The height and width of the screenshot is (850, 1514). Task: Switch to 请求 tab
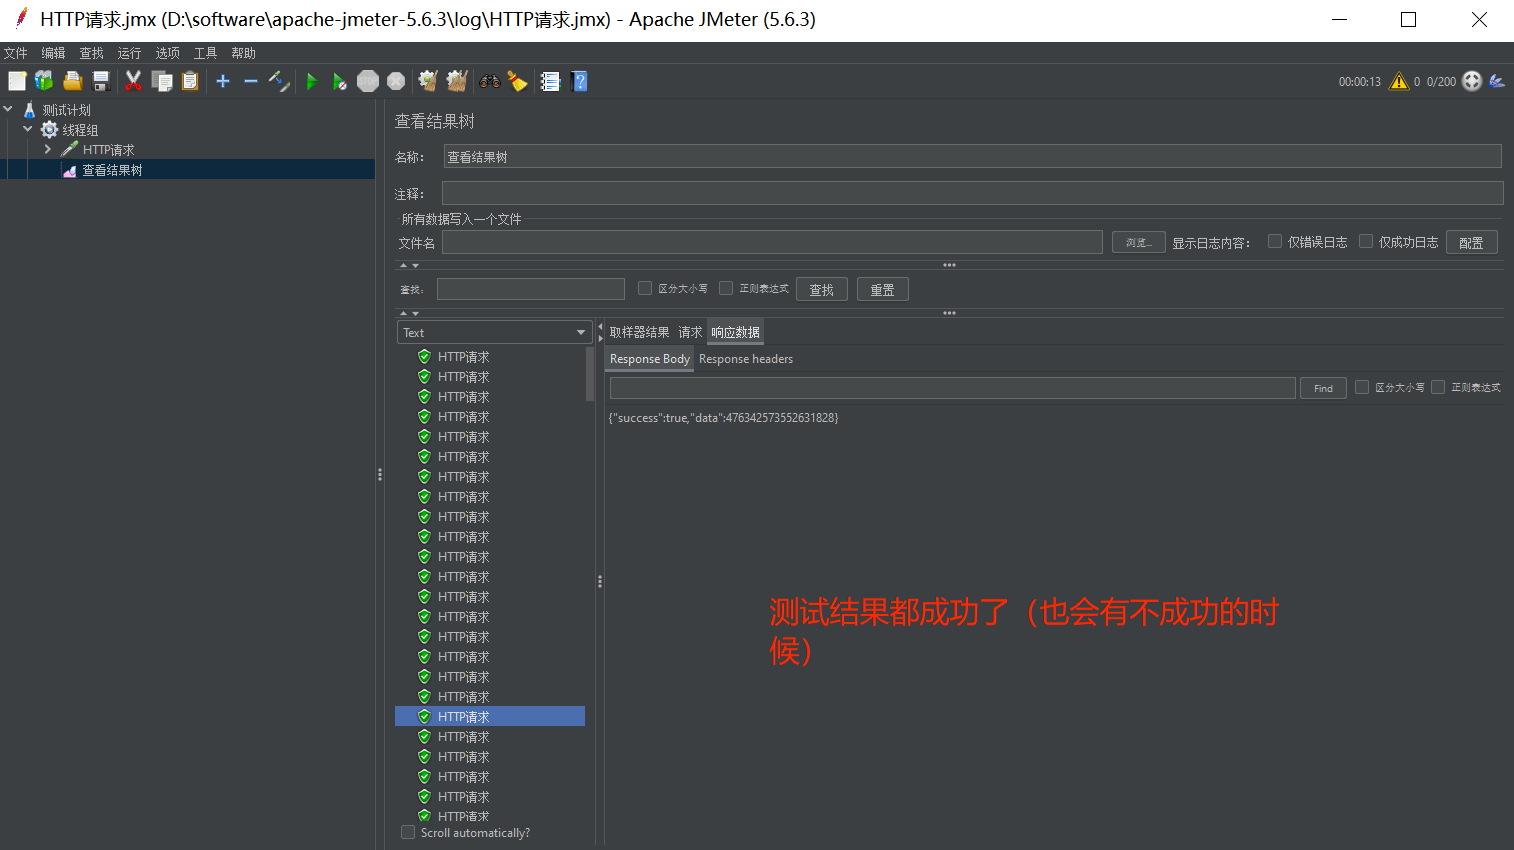click(690, 332)
